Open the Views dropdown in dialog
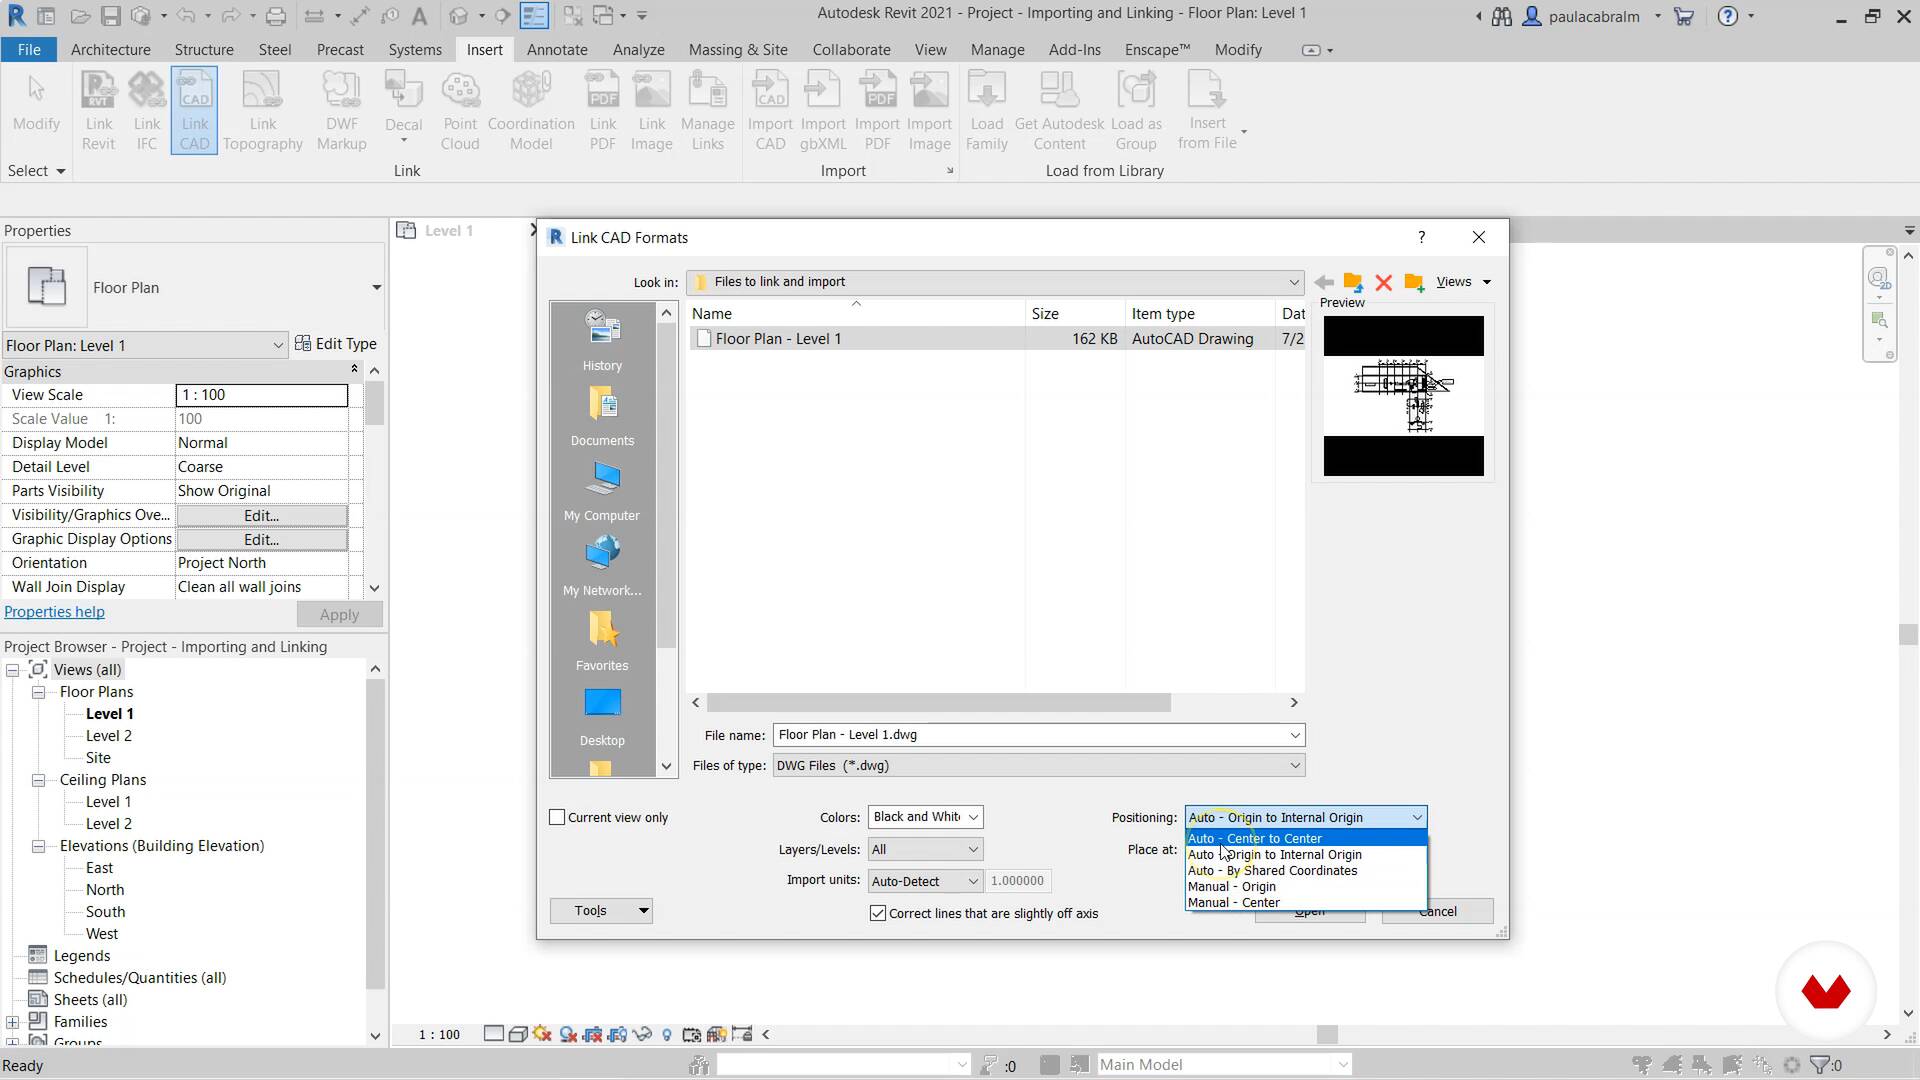1920x1080 pixels. click(x=1464, y=282)
